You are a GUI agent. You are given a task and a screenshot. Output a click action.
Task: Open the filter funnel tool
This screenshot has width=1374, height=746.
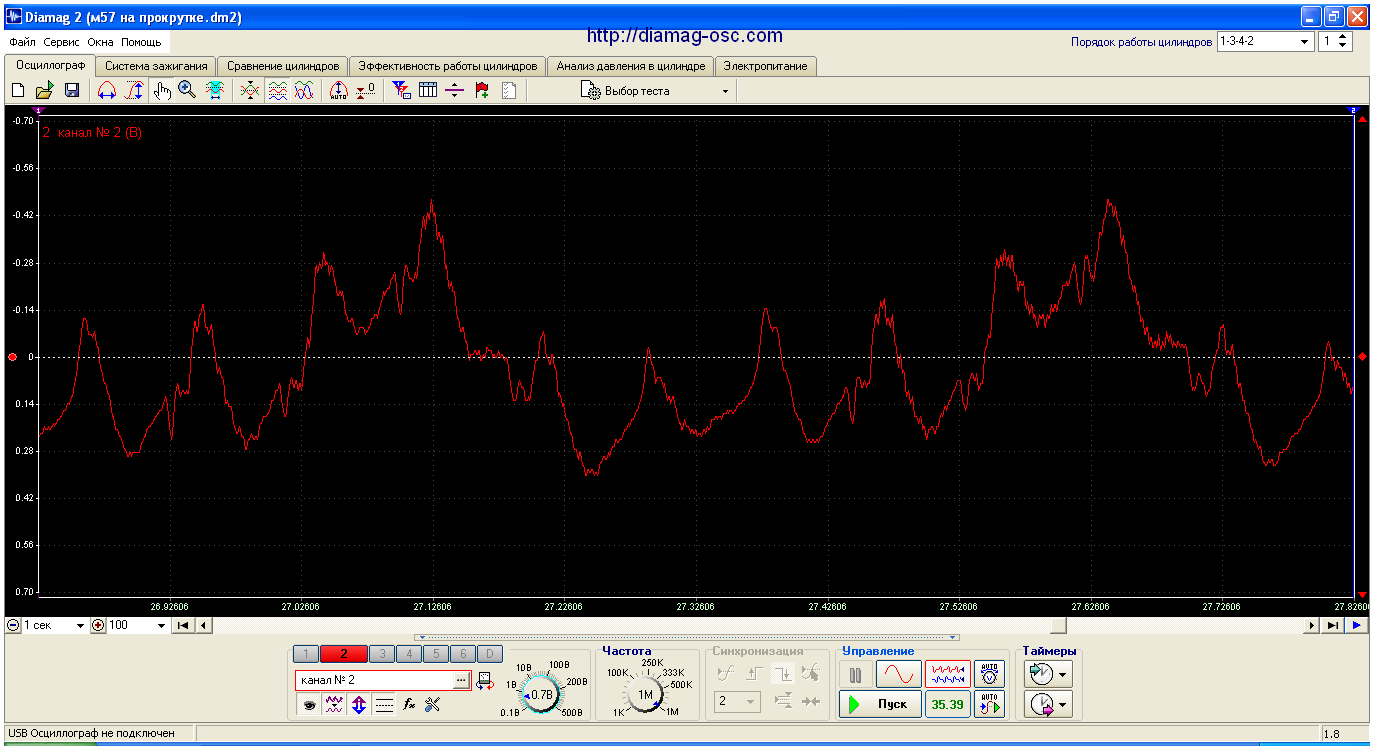(401, 91)
